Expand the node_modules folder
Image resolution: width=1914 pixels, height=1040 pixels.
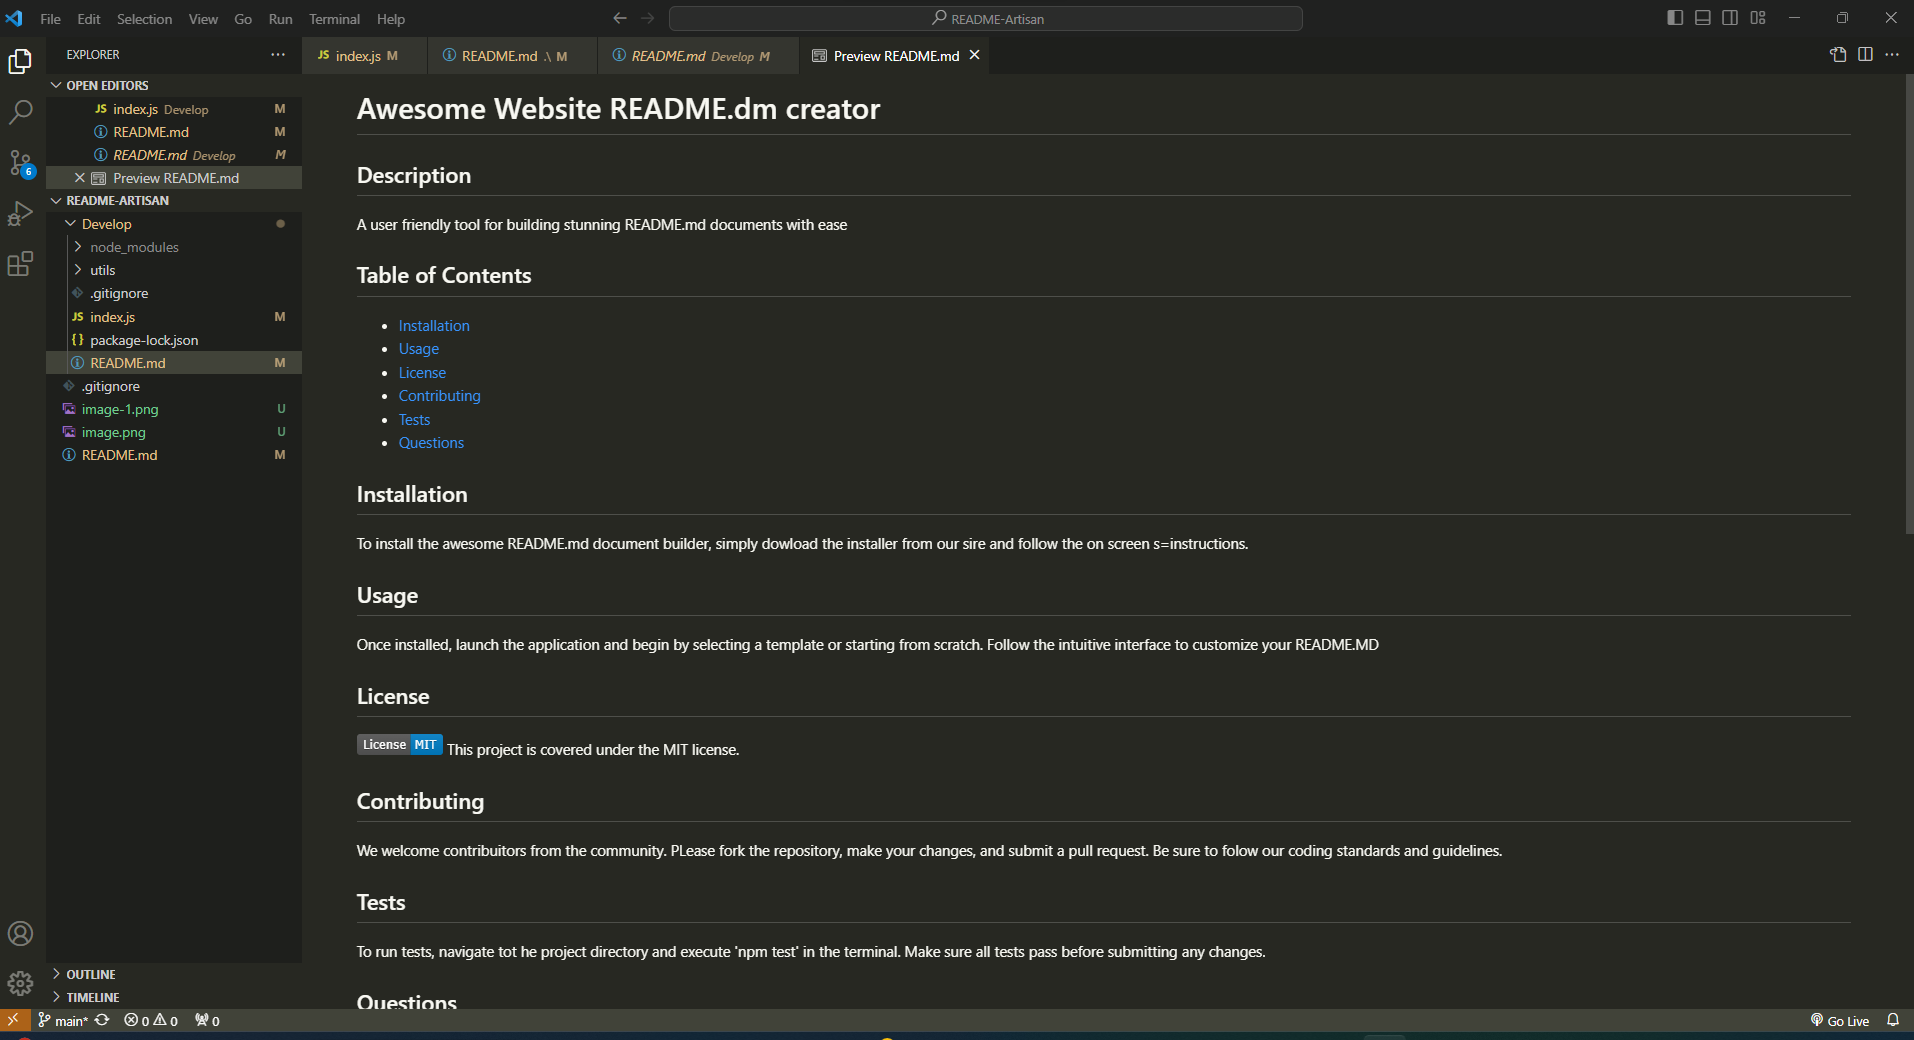coord(174,247)
